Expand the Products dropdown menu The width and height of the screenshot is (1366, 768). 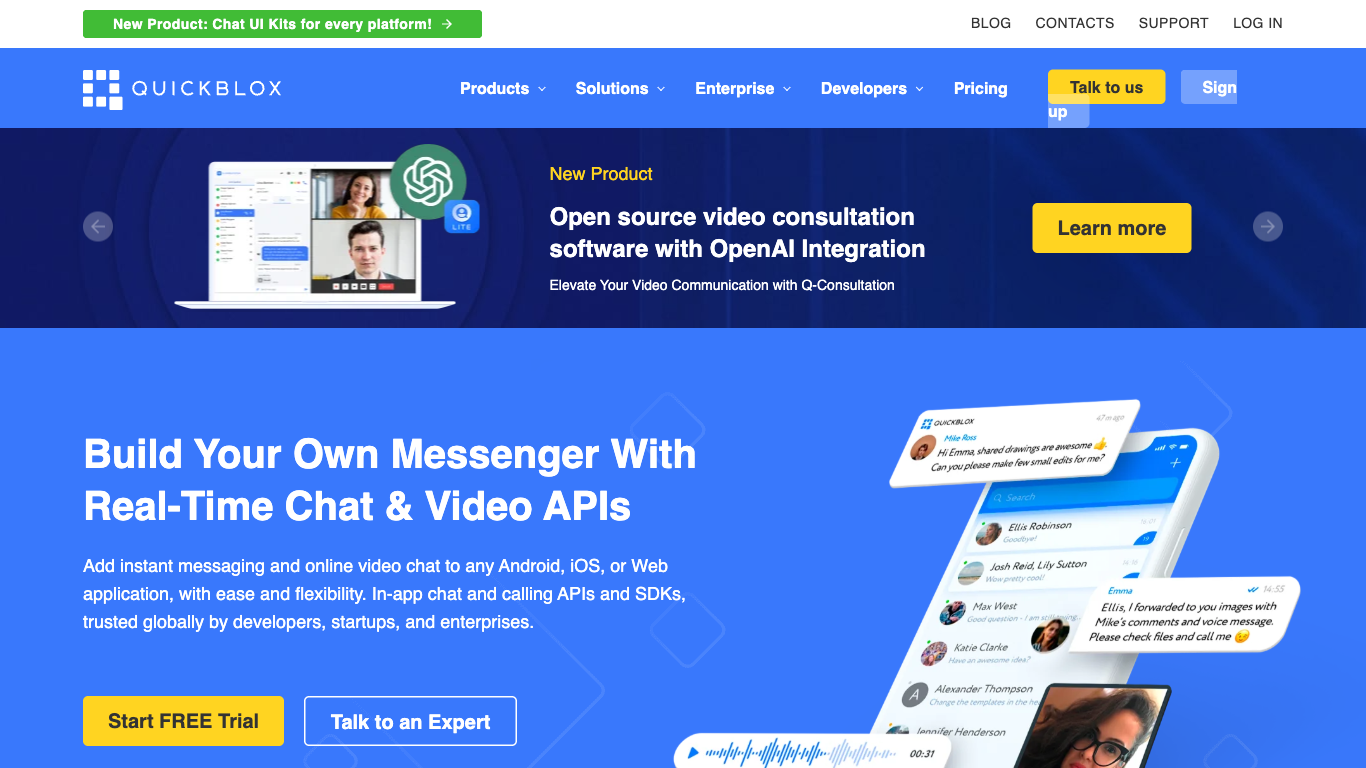[x=503, y=89]
